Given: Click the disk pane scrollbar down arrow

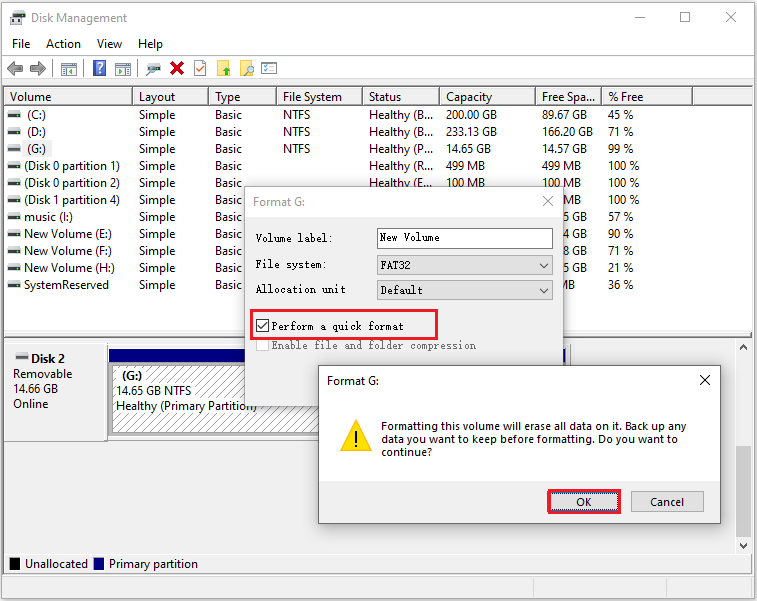Looking at the screenshot, I should 743,546.
